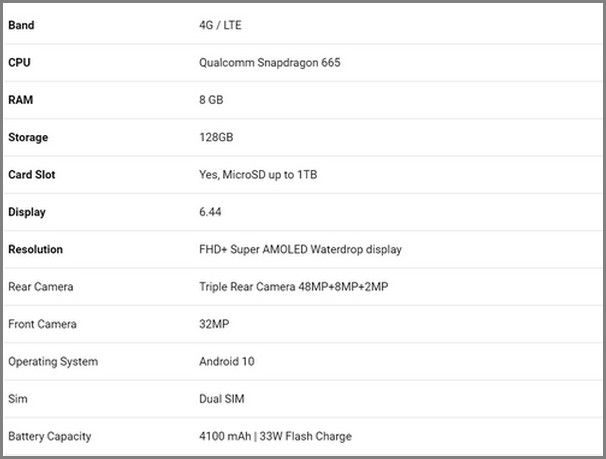The height and width of the screenshot is (459, 606).
Task: Click the Card Slot label
Action: (32, 175)
